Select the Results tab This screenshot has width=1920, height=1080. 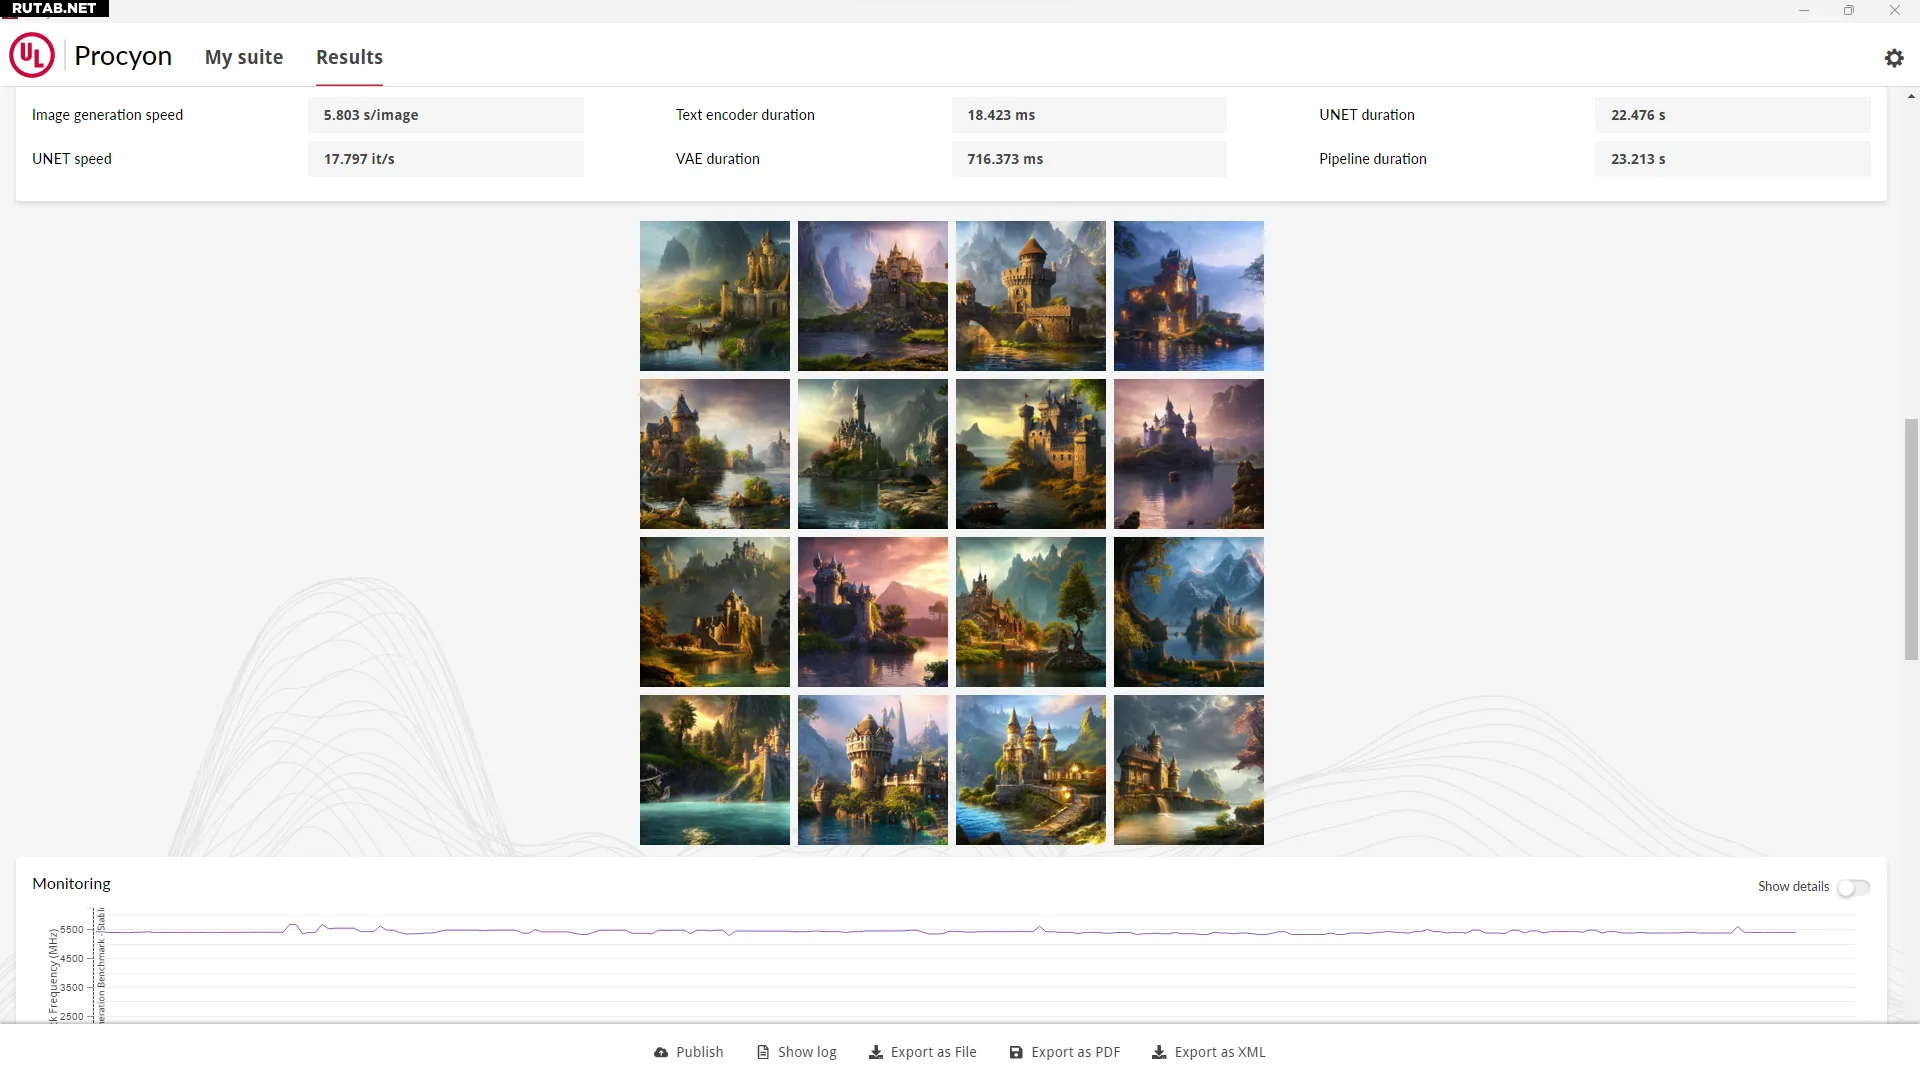point(349,57)
